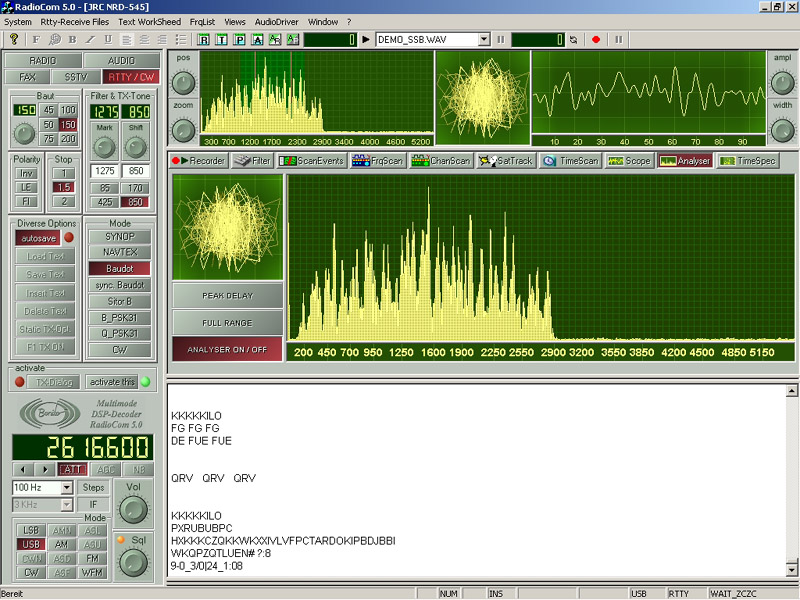The width and height of the screenshot is (800, 600).
Task: Open the AudioDriver menu
Action: click(277, 22)
